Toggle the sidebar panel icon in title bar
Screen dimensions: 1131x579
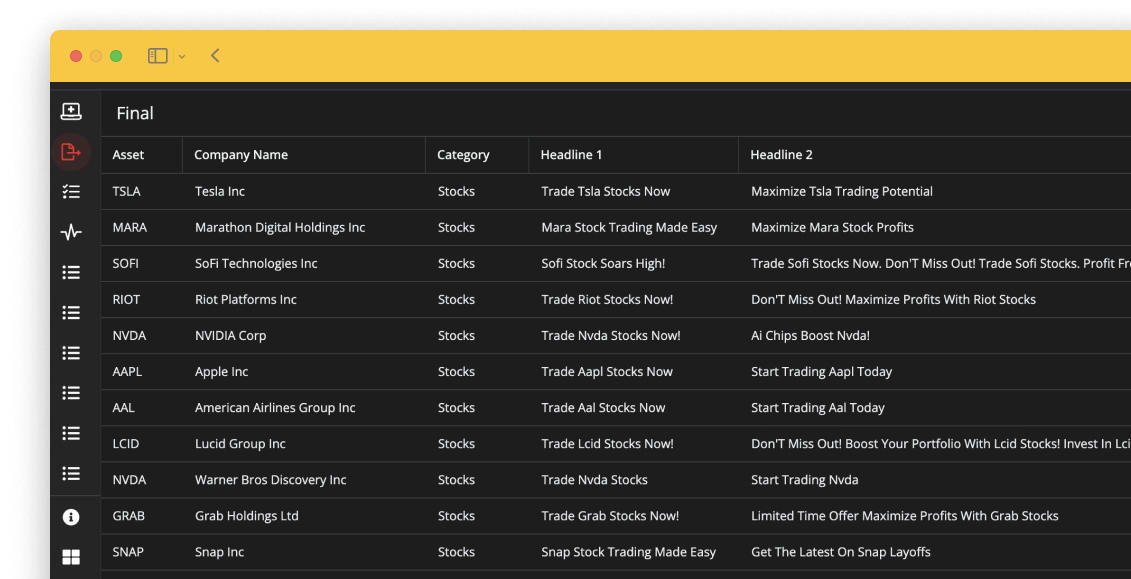(158, 56)
